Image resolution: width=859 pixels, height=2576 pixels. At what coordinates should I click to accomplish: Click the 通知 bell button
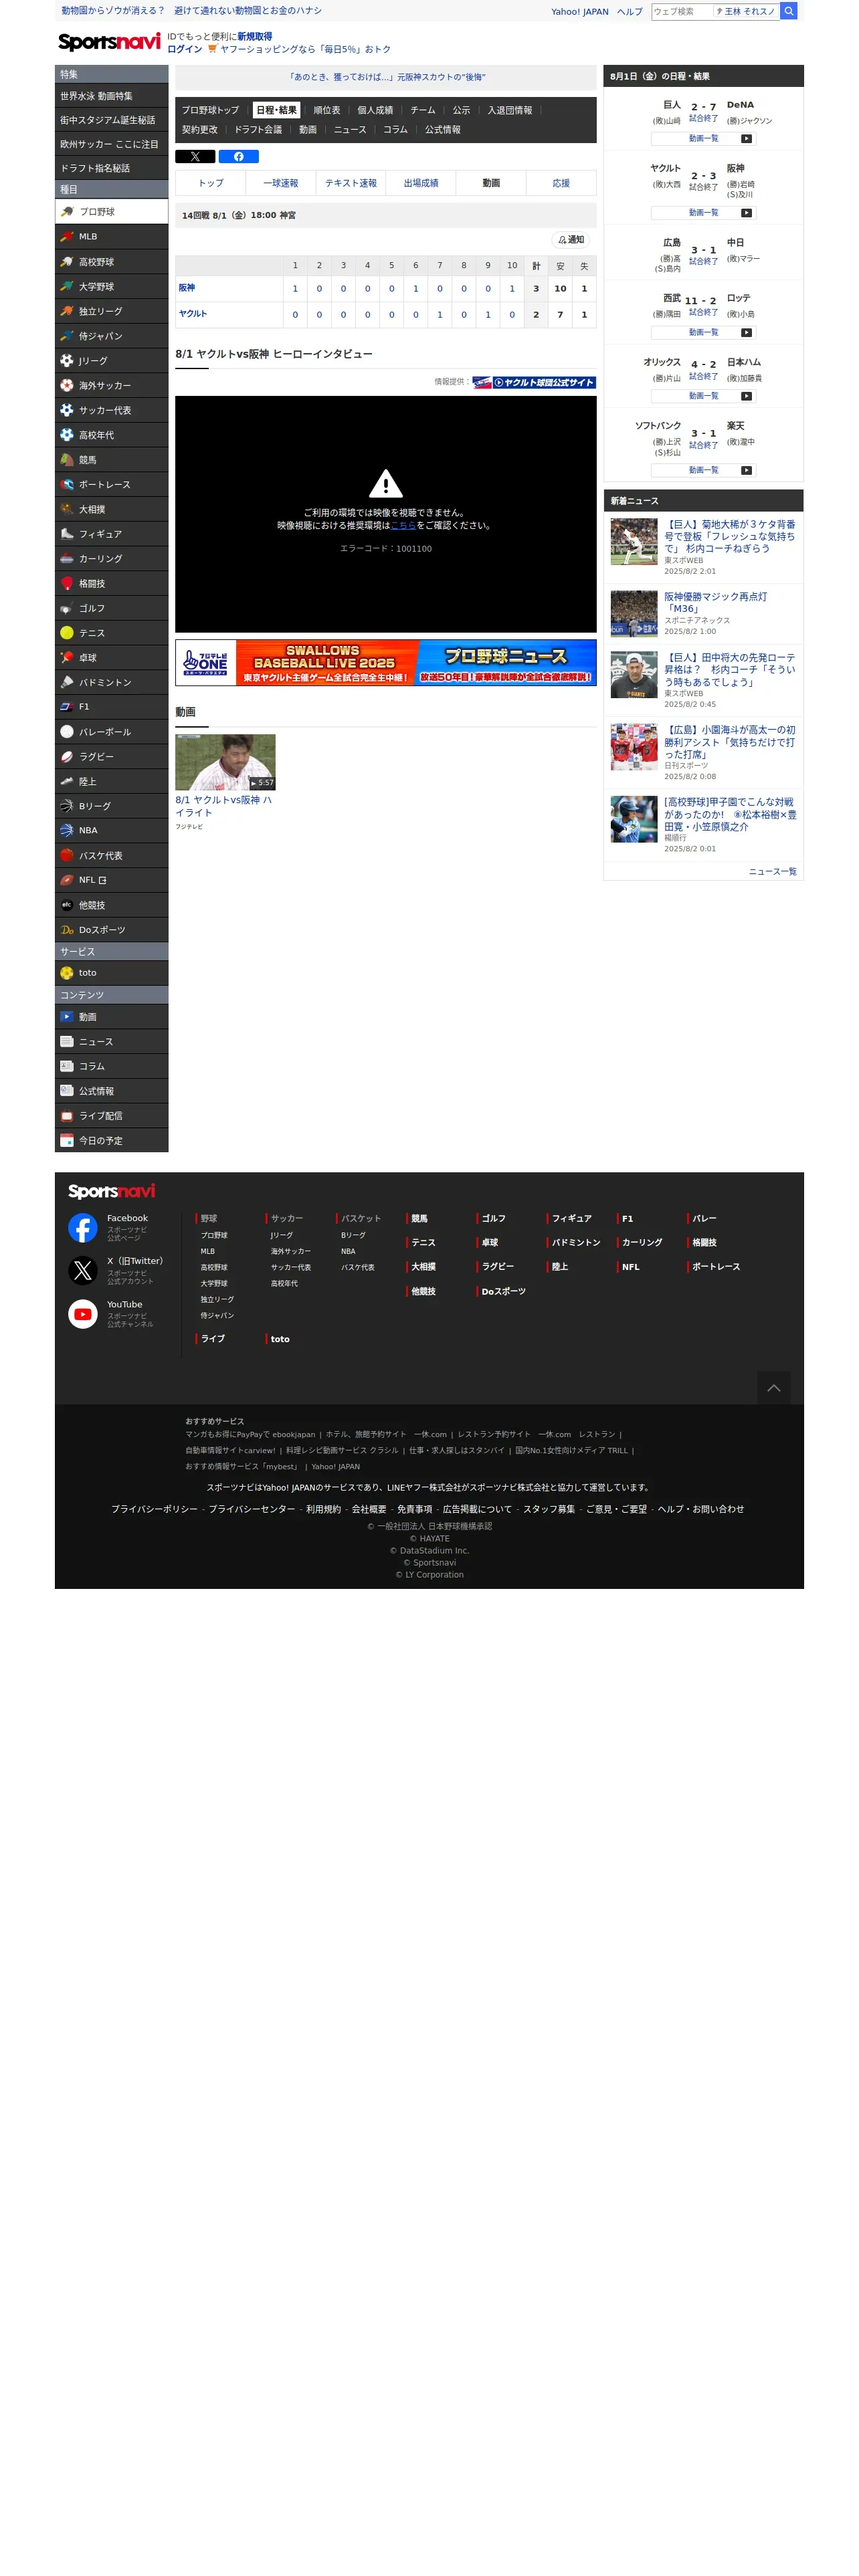point(571,240)
